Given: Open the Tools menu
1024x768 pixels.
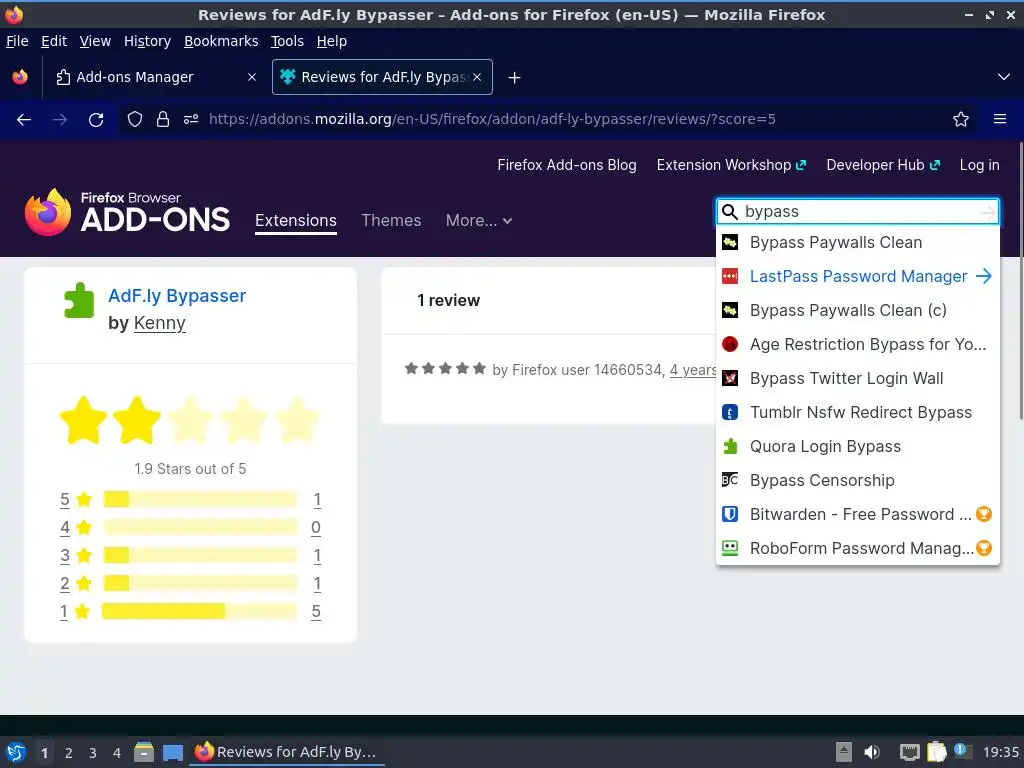Looking at the screenshot, I should click(x=287, y=41).
